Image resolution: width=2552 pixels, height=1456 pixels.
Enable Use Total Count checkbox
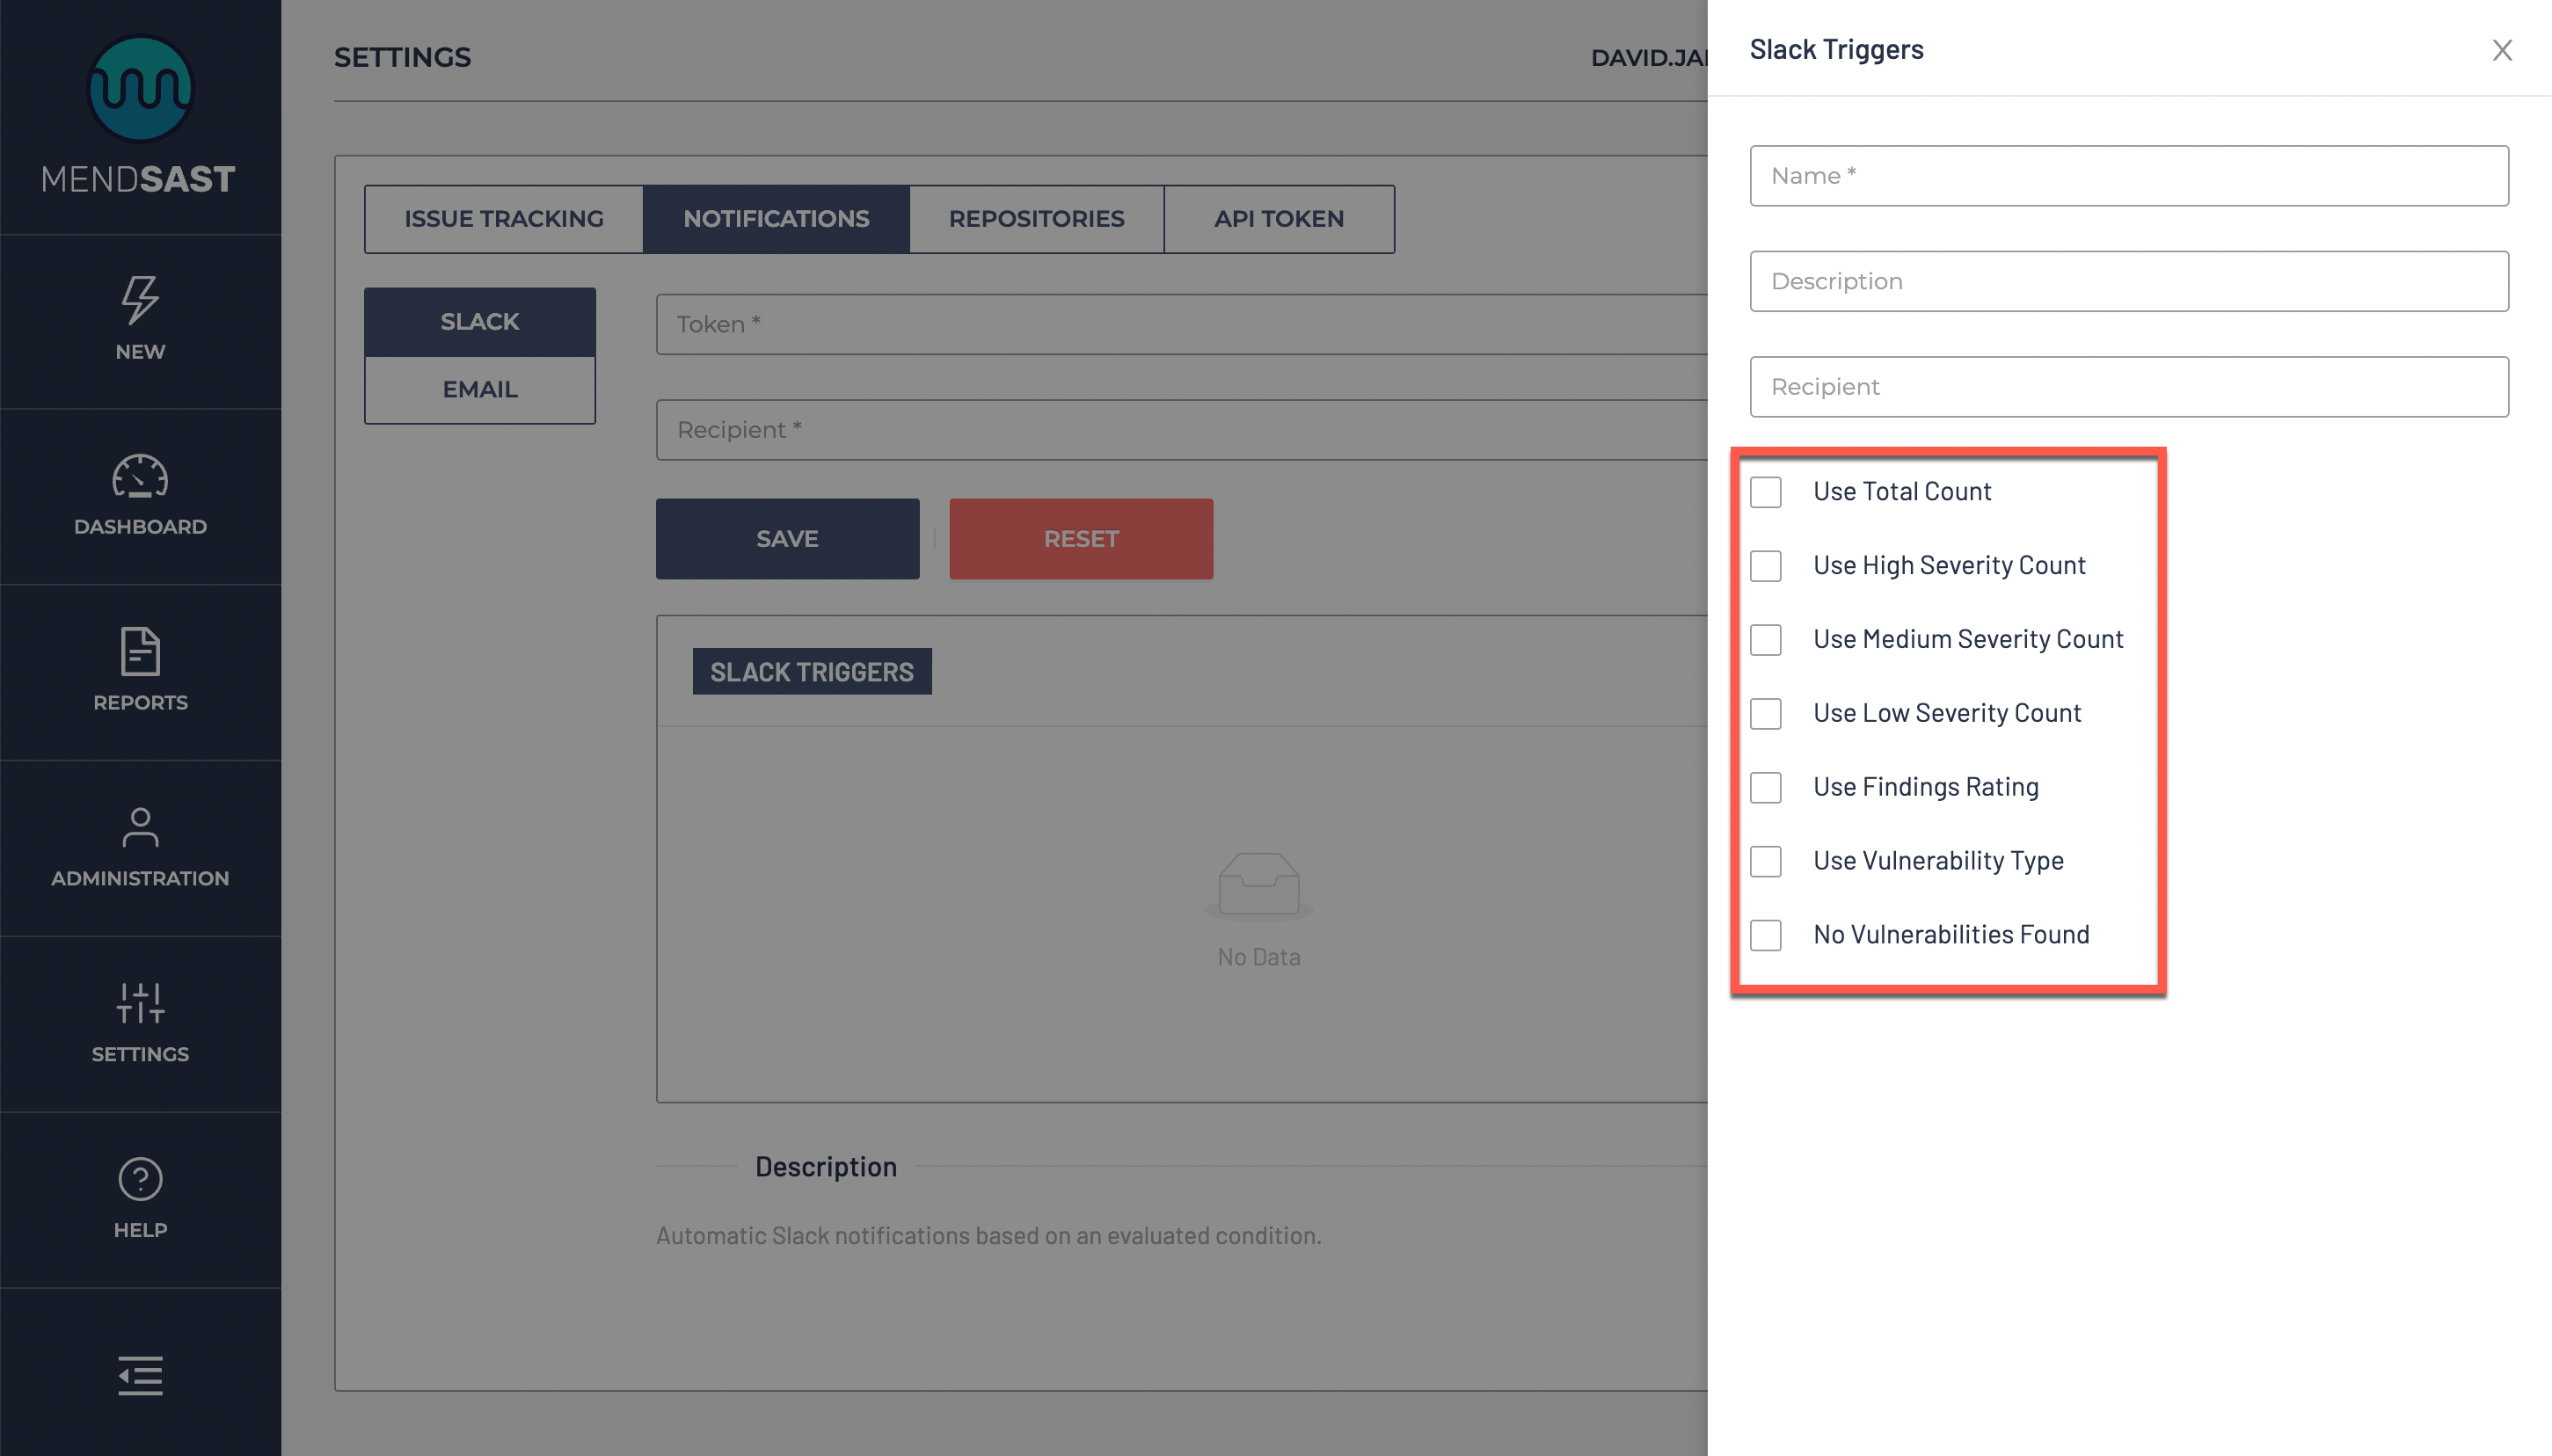(x=1766, y=492)
